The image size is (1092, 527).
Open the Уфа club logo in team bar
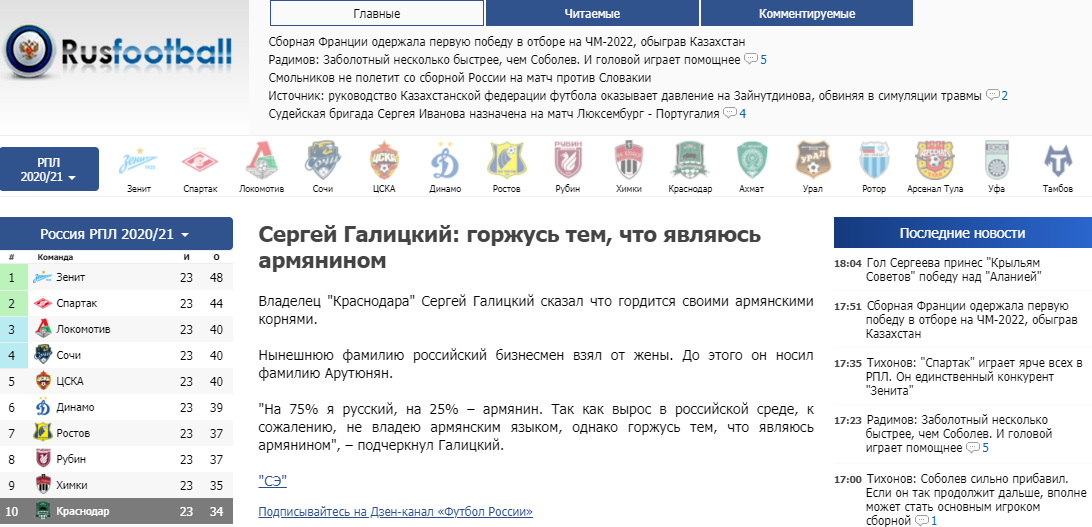(996, 161)
